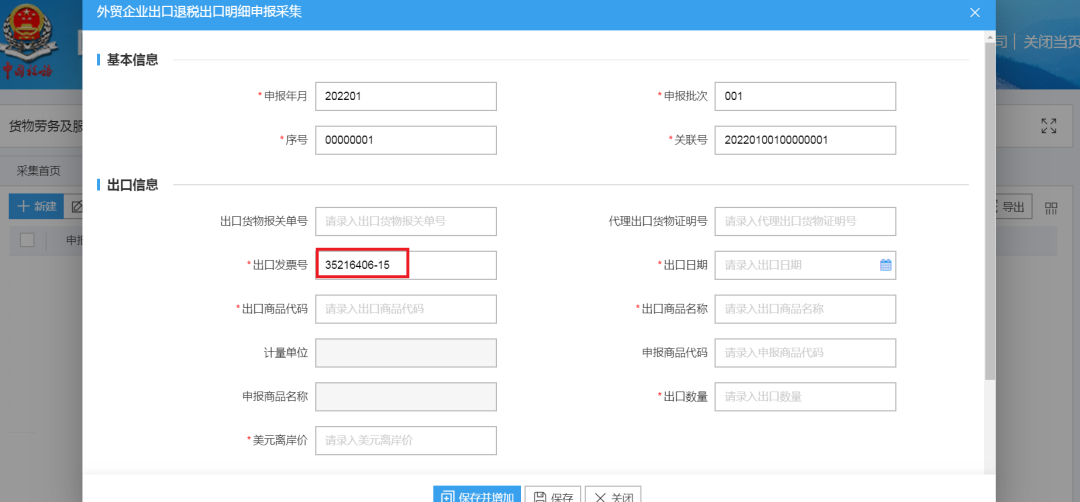
Task: Click the 关闭 button at dialog bottom
Action: pyautogui.click(x=613, y=494)
